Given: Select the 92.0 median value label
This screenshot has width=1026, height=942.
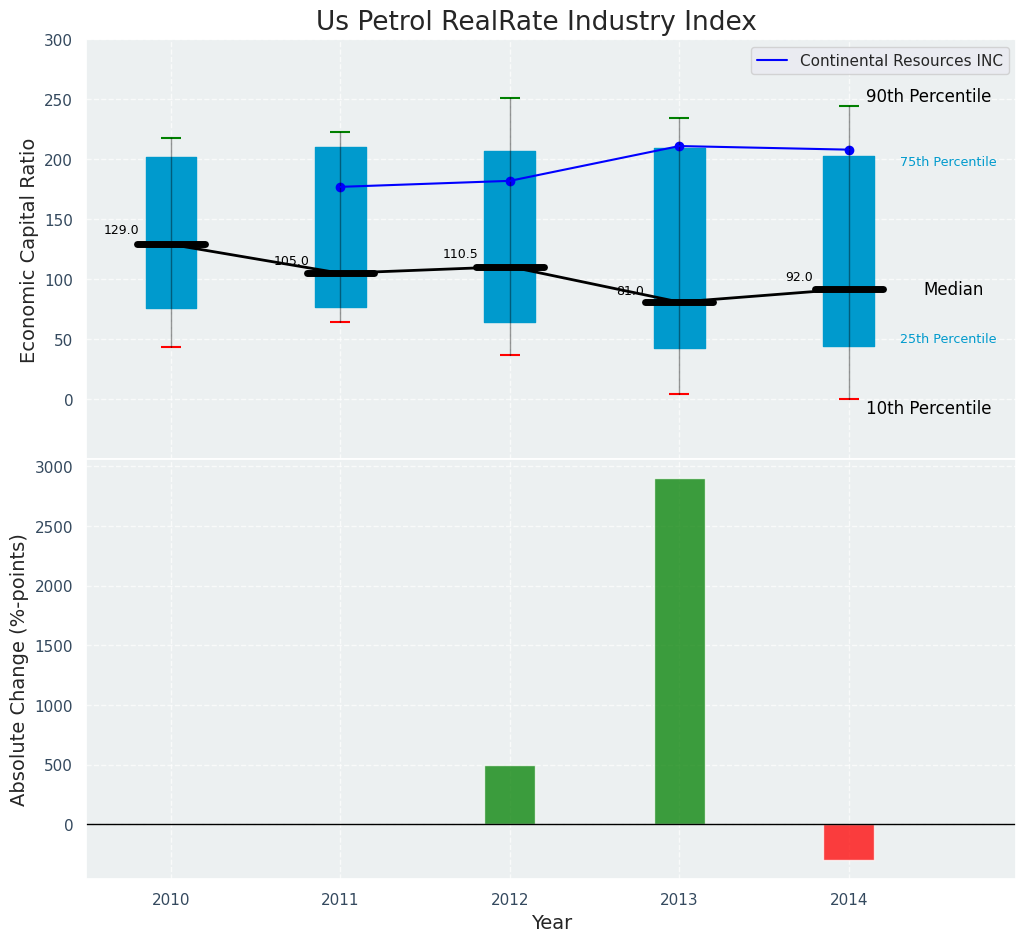Looking at the screenshot, I should click(799, 277).
